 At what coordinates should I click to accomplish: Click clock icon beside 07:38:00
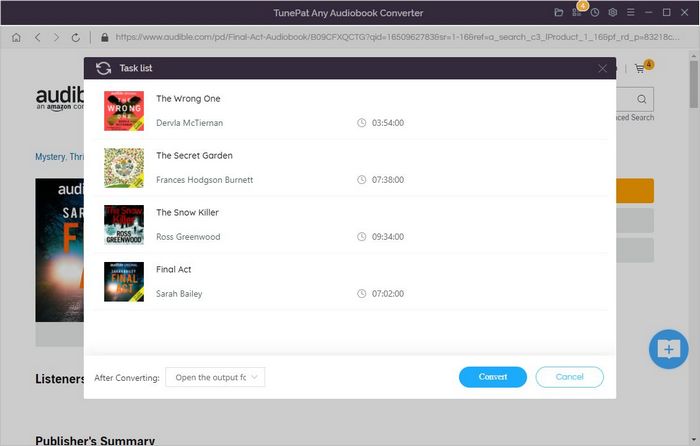pos(362,179)
